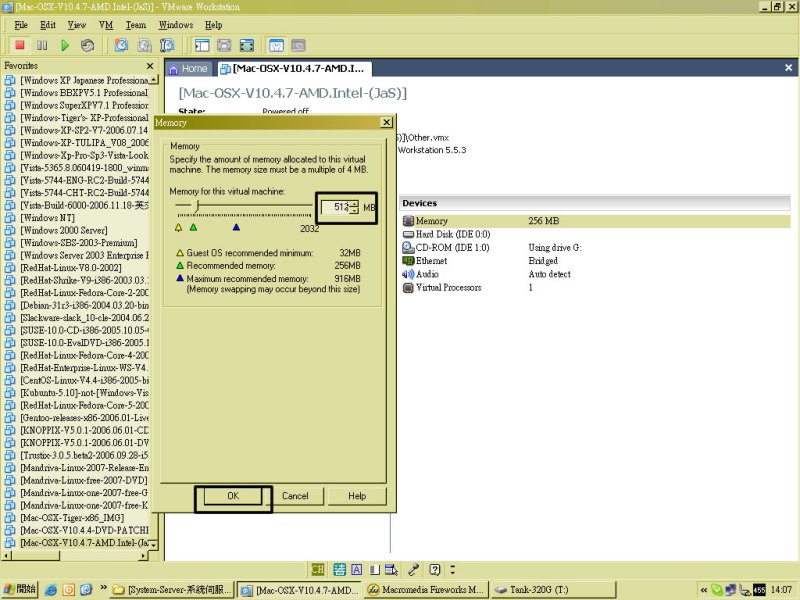The height and width of the screenshot is (600, 800).
Task: Decrease memory value with spinner down arrow
Action: tap(354, 210)
